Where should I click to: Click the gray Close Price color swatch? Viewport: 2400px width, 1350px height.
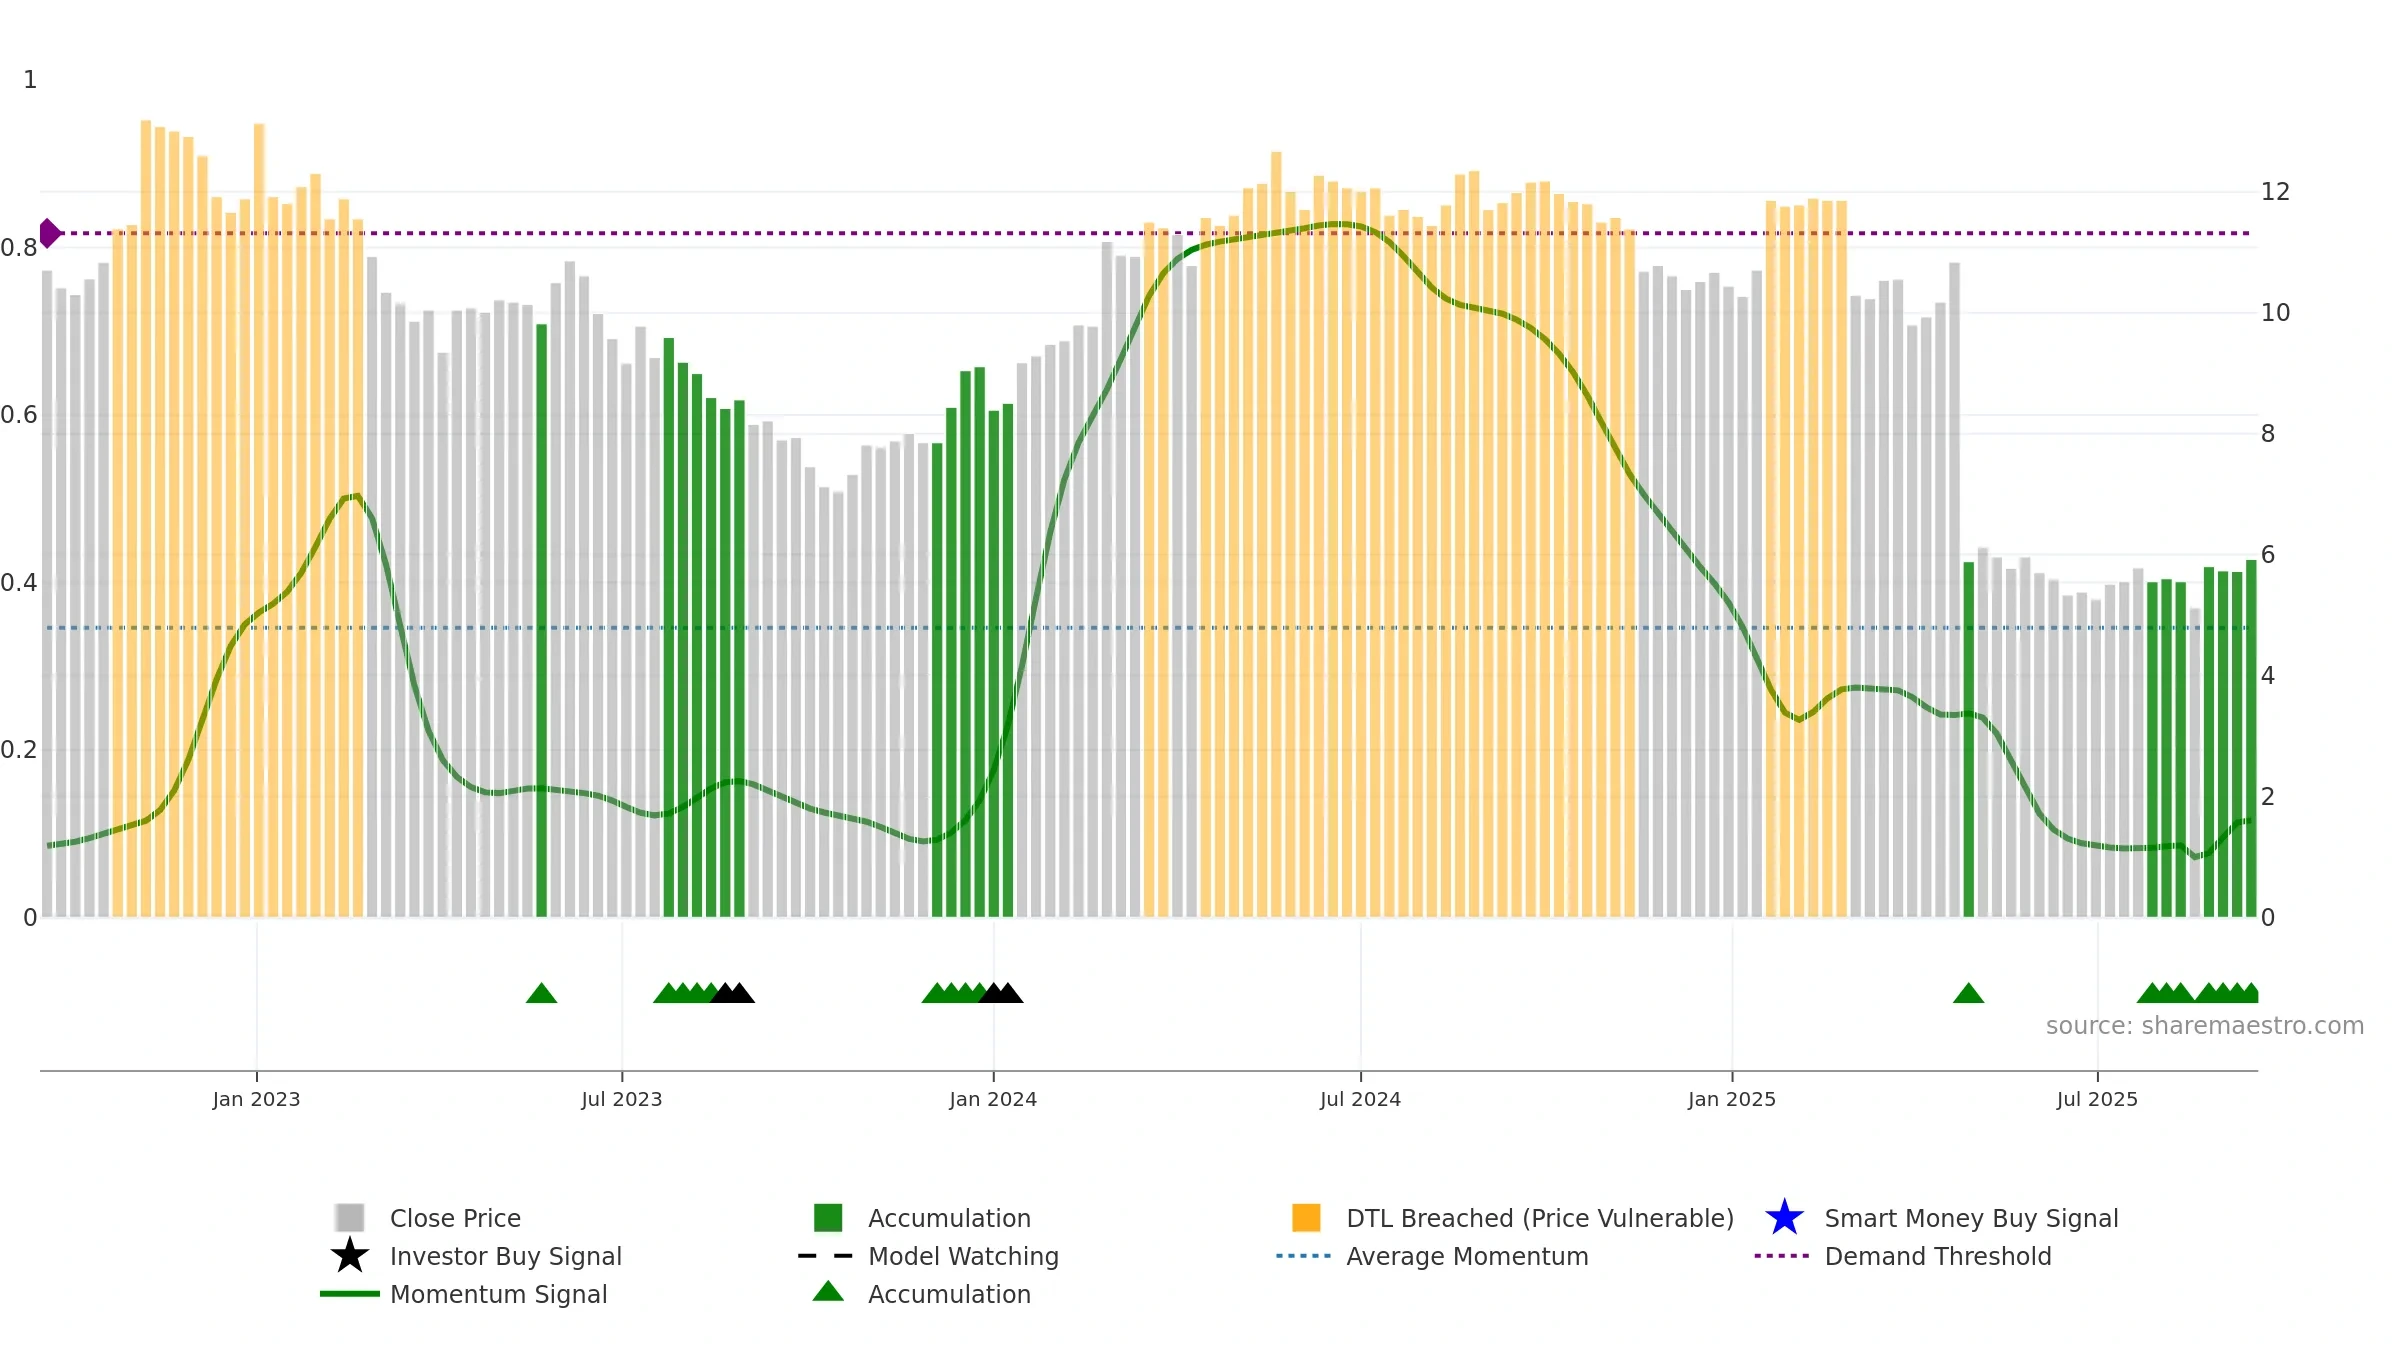(350, 1217)
